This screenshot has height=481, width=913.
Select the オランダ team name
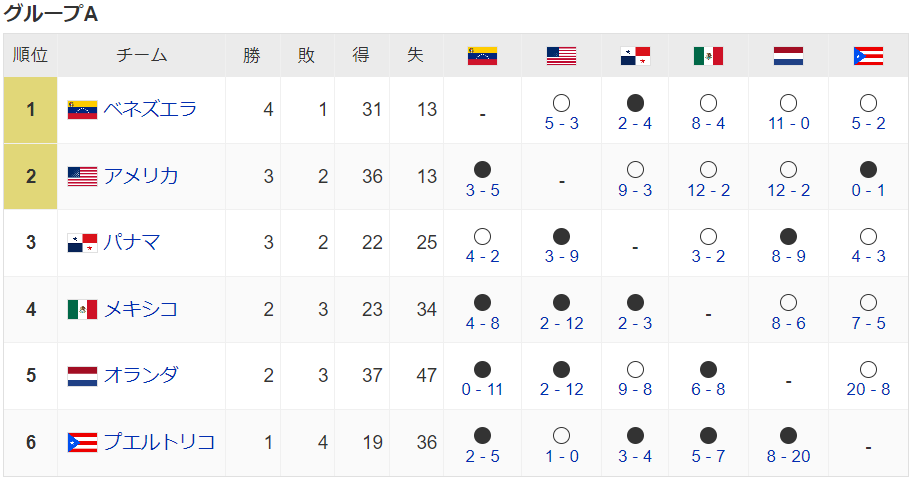point(141,376)
